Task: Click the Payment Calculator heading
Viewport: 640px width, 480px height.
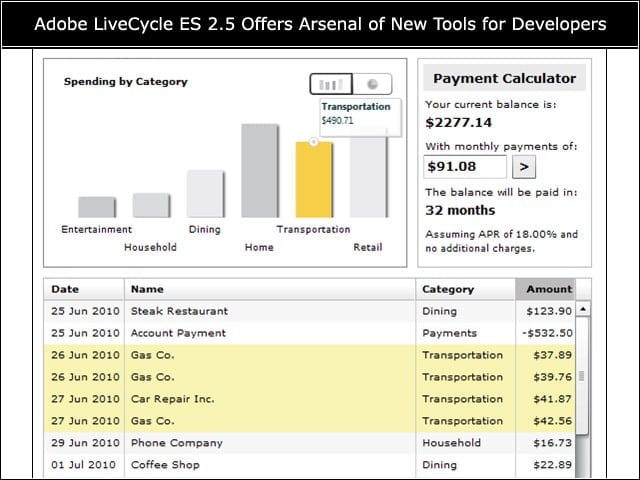Action: 504,78
